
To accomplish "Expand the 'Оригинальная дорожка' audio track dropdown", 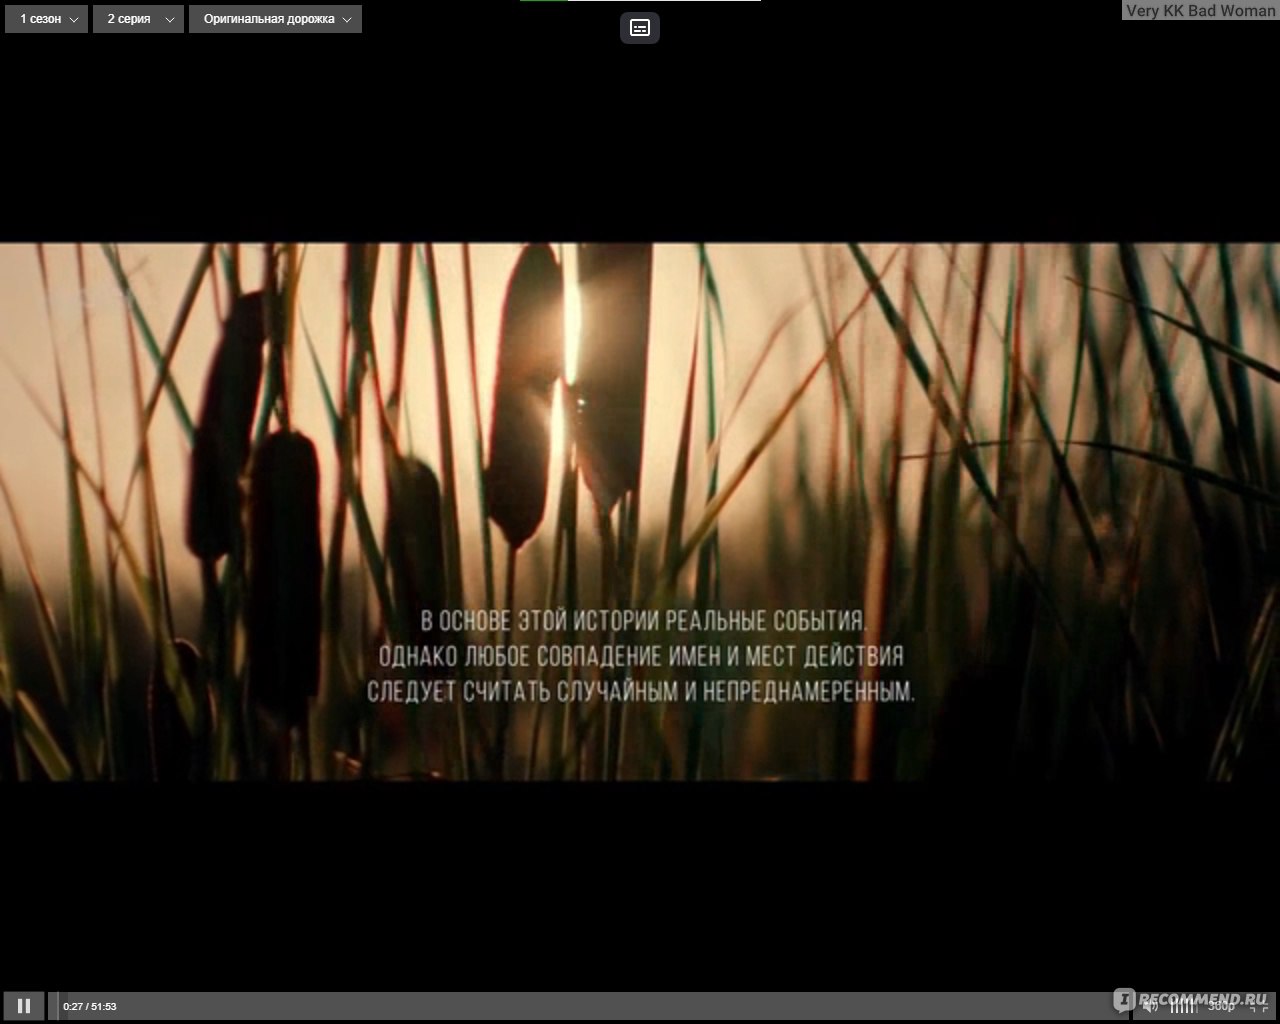I will pyautogui.click(x=276, y=19).
